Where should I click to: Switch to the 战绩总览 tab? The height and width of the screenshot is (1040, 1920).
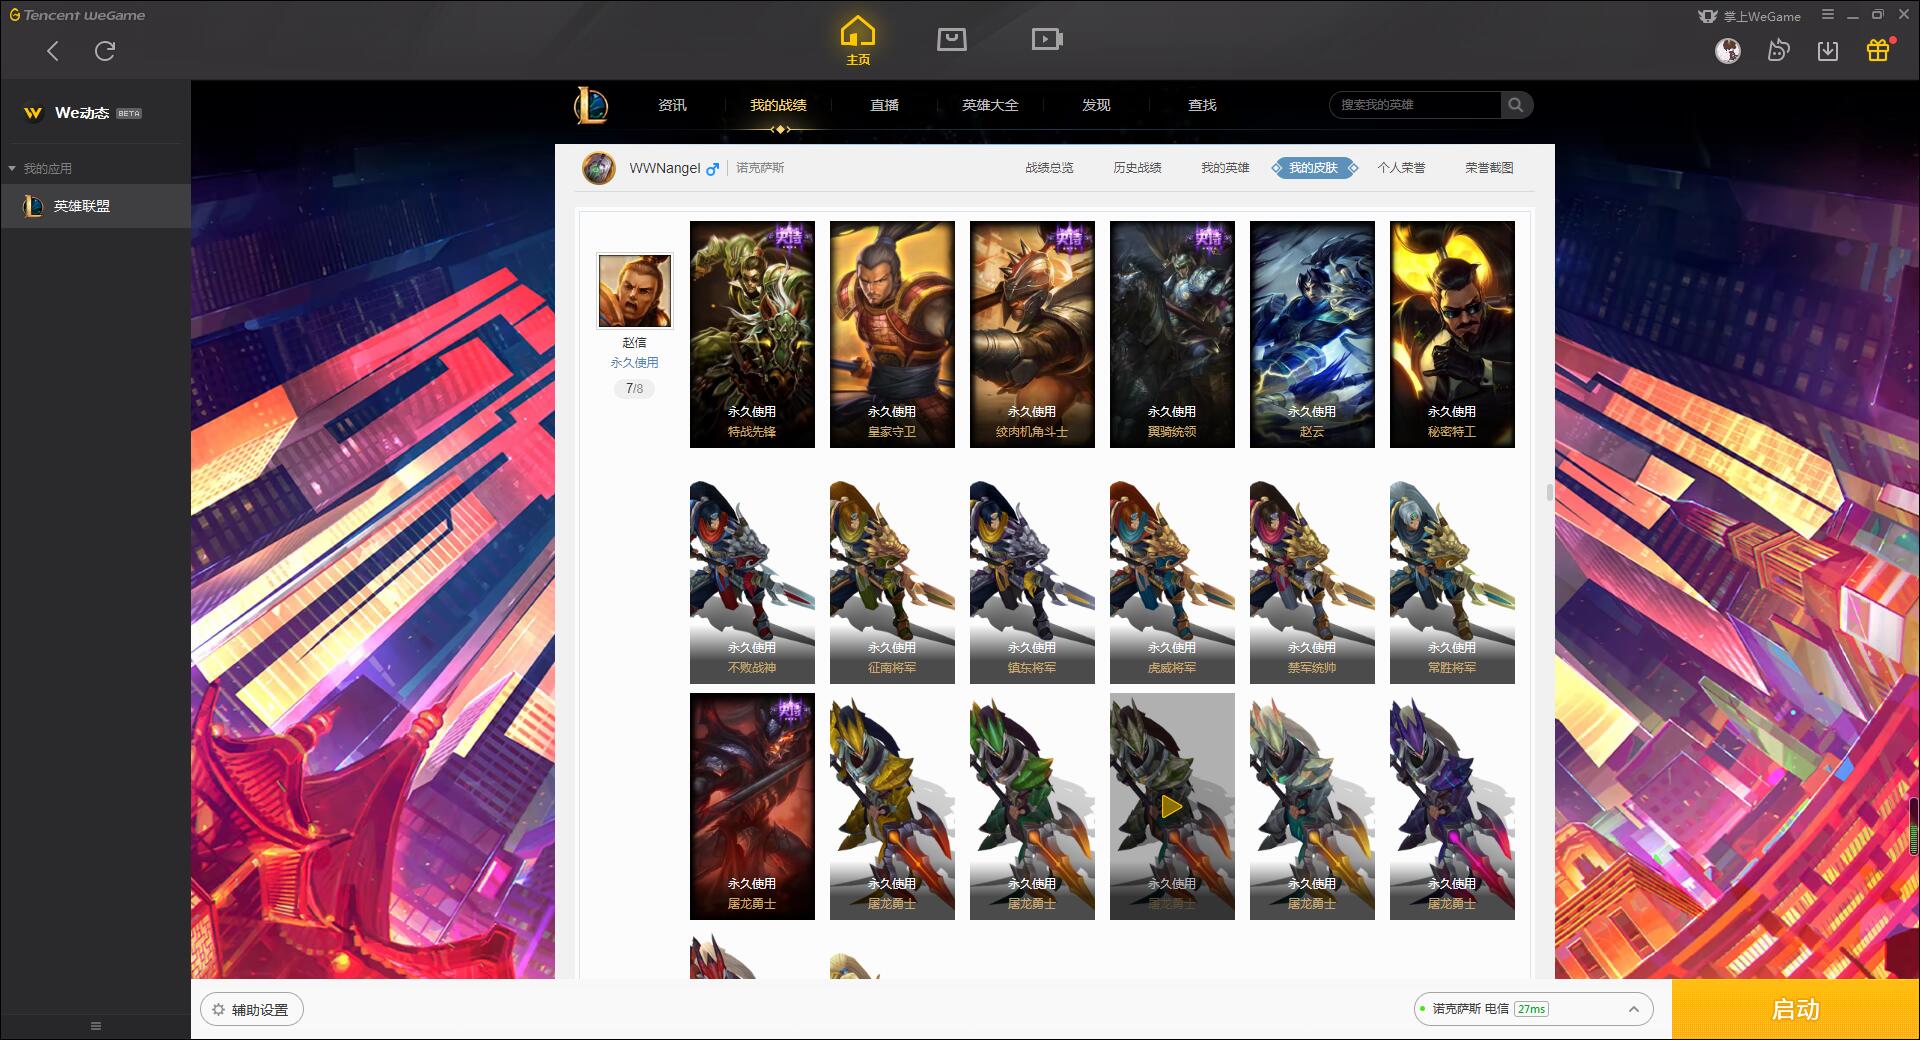[1049, 168]
